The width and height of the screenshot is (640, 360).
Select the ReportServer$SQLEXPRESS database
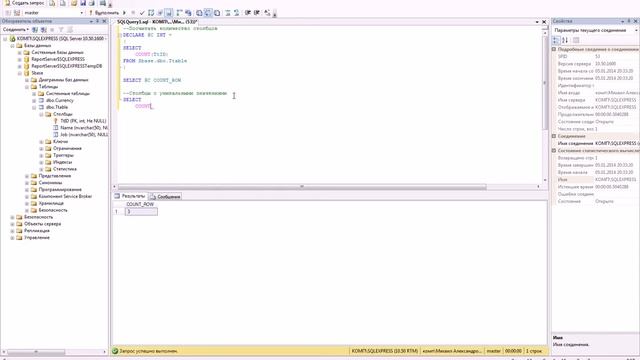pos(58,59)
